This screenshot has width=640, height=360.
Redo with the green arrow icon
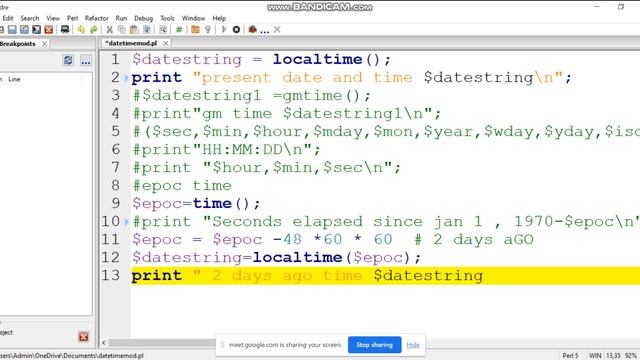click(94, 29)
